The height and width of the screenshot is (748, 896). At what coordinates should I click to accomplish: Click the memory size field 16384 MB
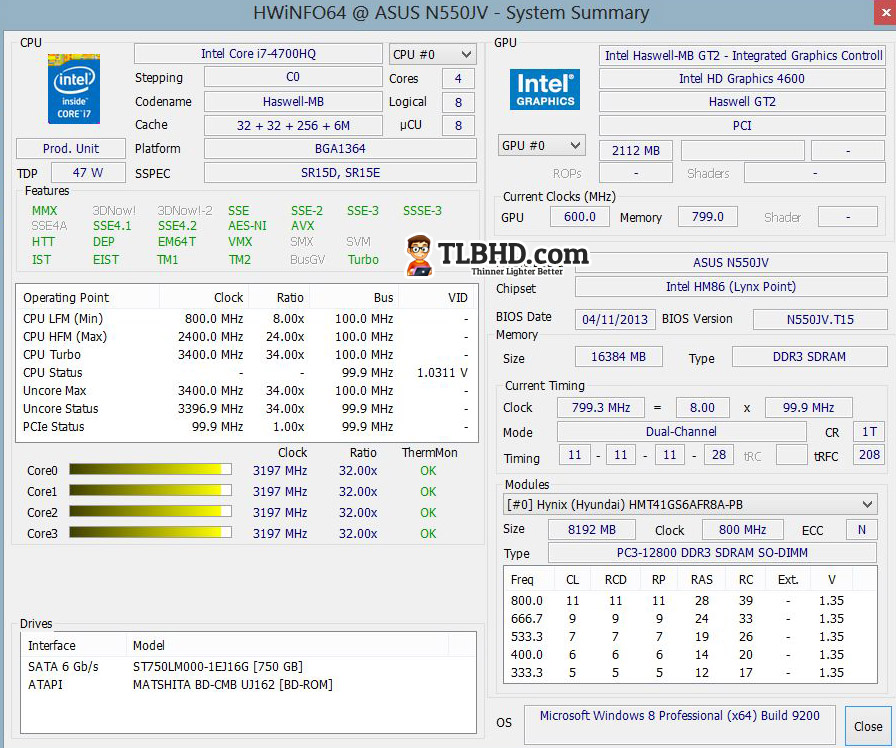[x=618, y=357]
